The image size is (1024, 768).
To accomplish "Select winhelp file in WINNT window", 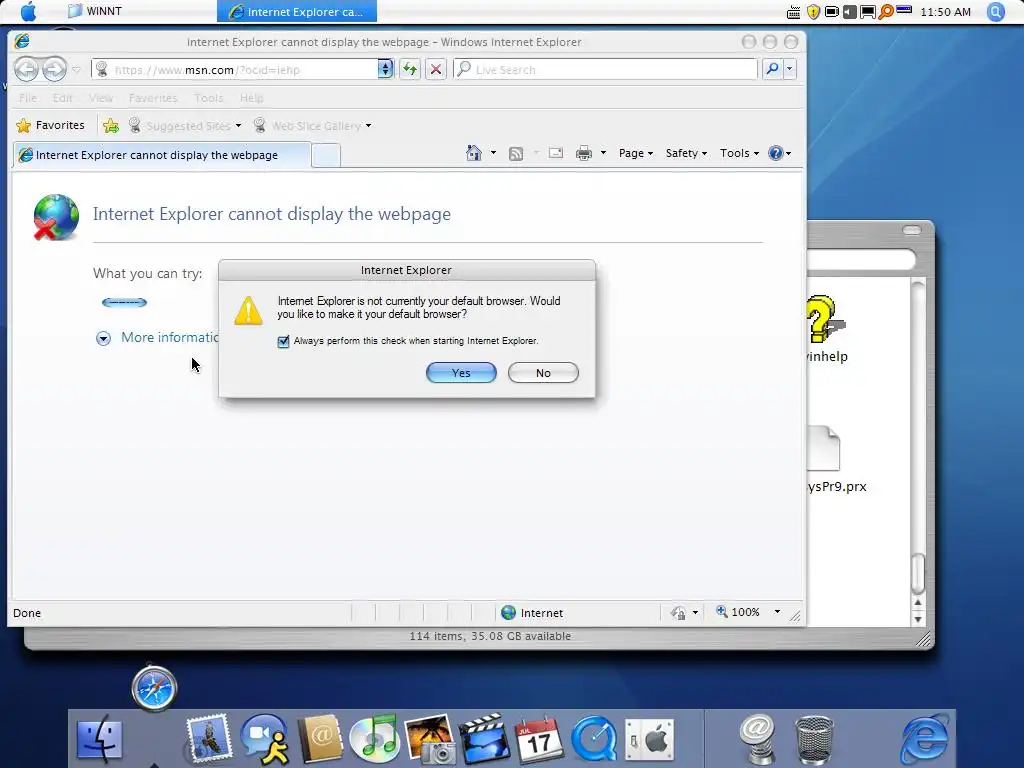I will click(827, 329).
